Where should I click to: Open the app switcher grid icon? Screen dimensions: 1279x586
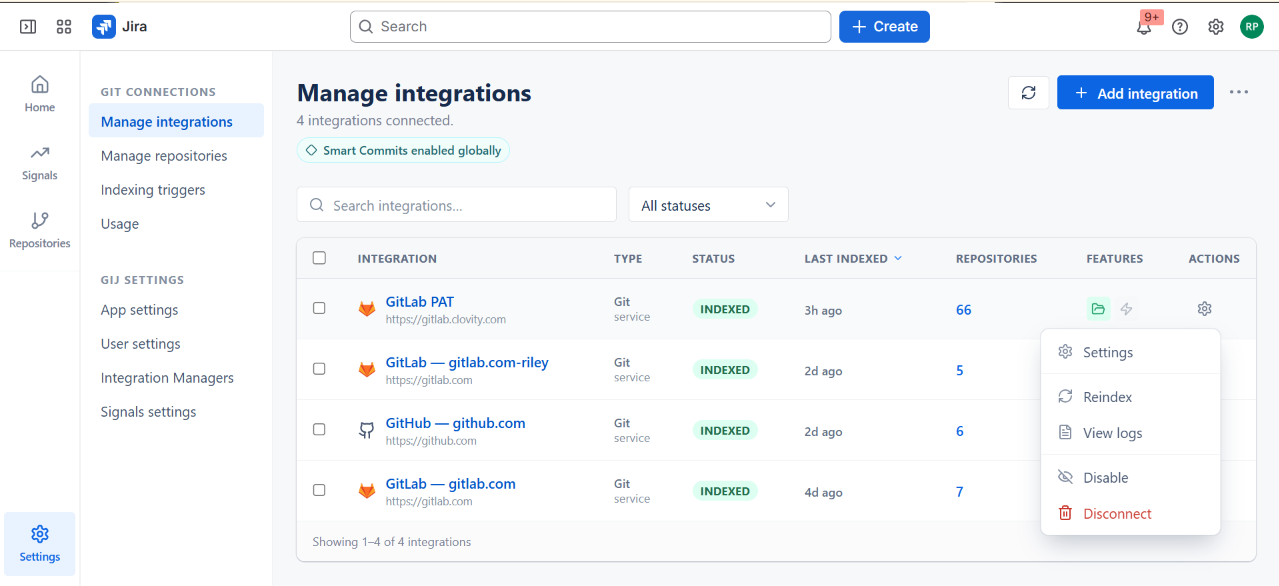coord(64,27)
